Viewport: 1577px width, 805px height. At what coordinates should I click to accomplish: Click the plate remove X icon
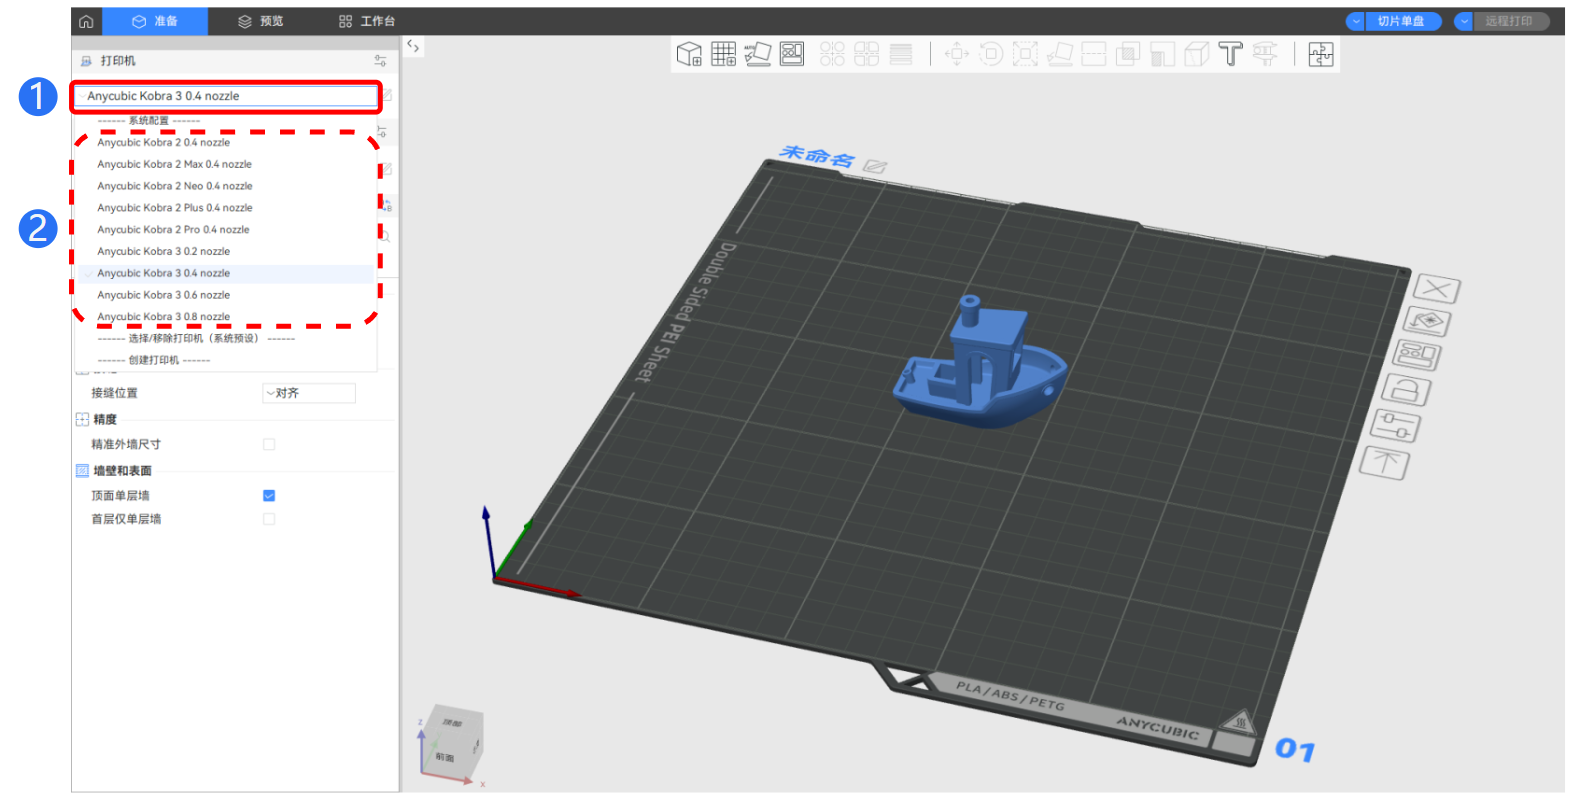tap(1437, 289)
